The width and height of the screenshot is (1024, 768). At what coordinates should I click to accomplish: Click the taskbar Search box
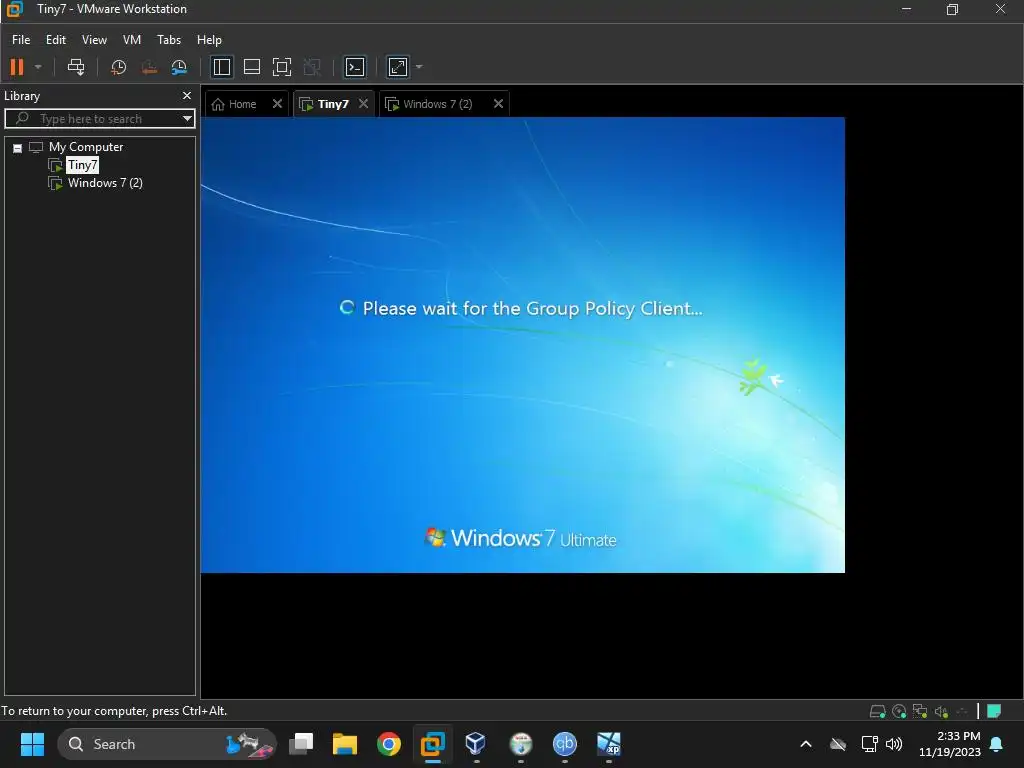[167, 744]
